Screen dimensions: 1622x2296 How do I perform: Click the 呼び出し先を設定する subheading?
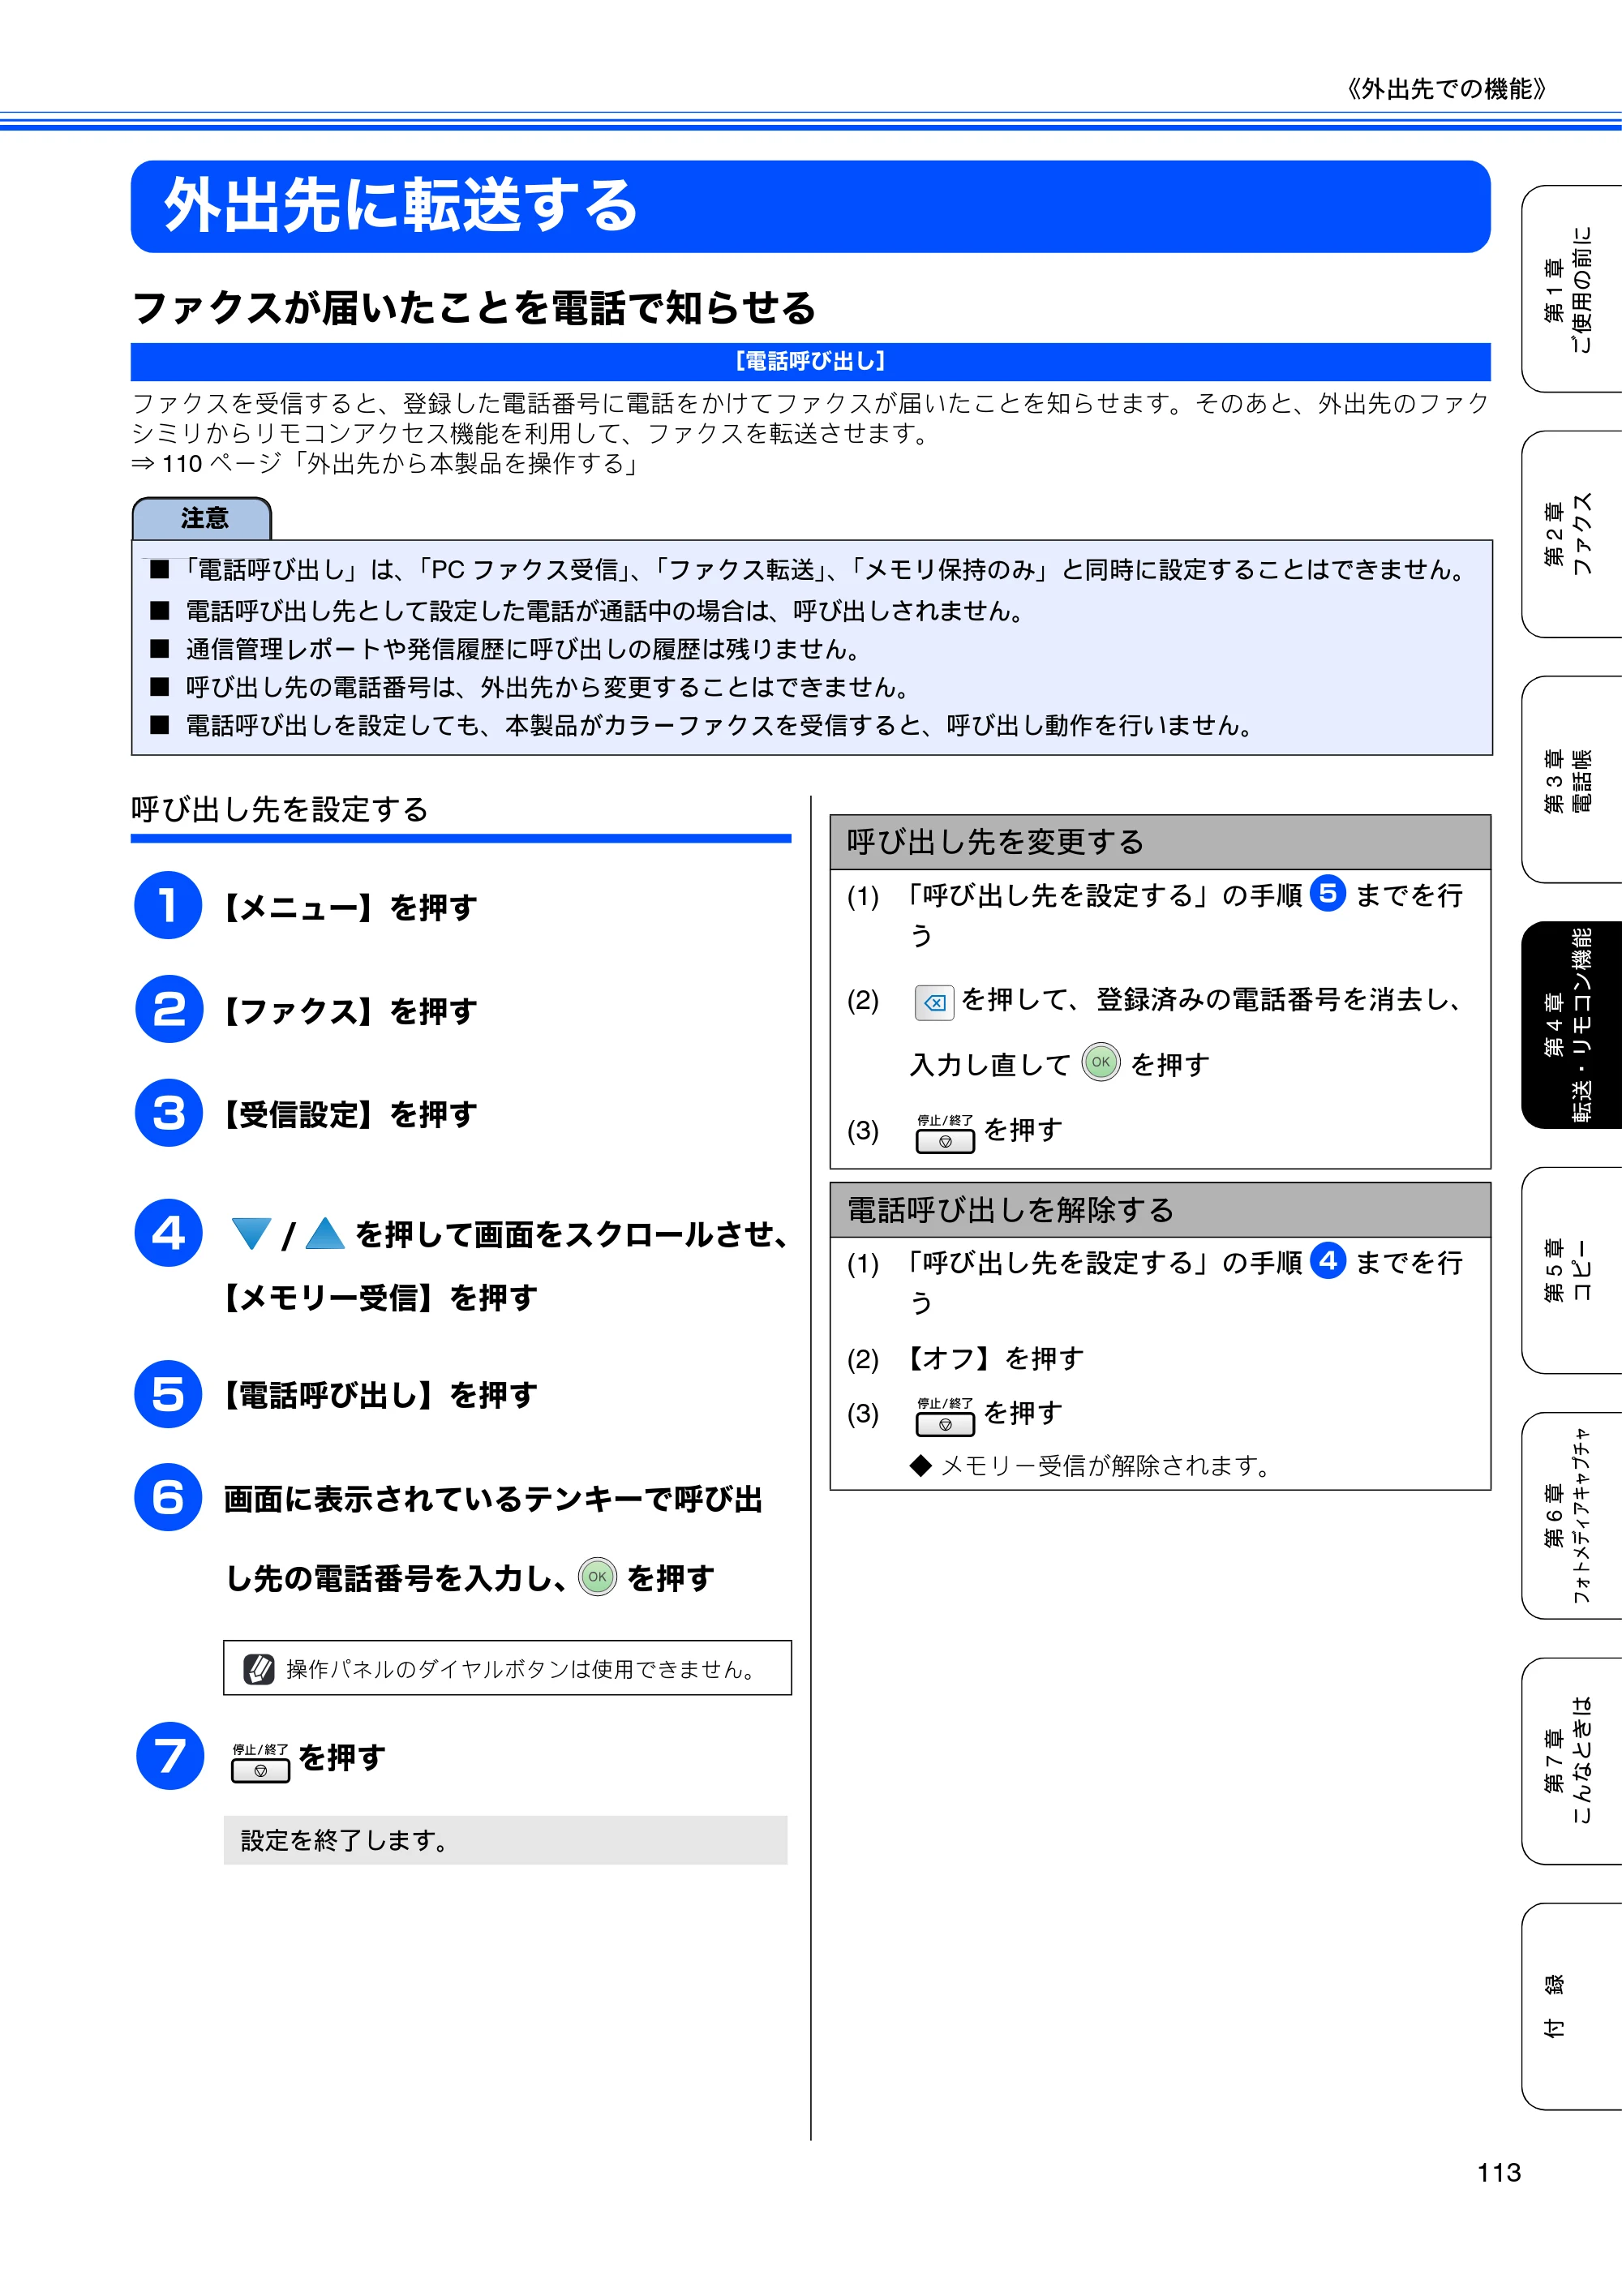tap(280, 809)
